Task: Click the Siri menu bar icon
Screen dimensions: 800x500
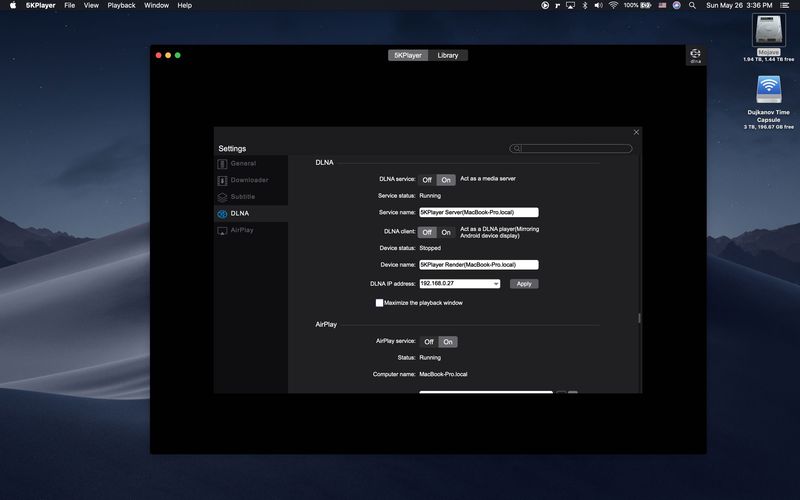Action: [x=677, y=5]
